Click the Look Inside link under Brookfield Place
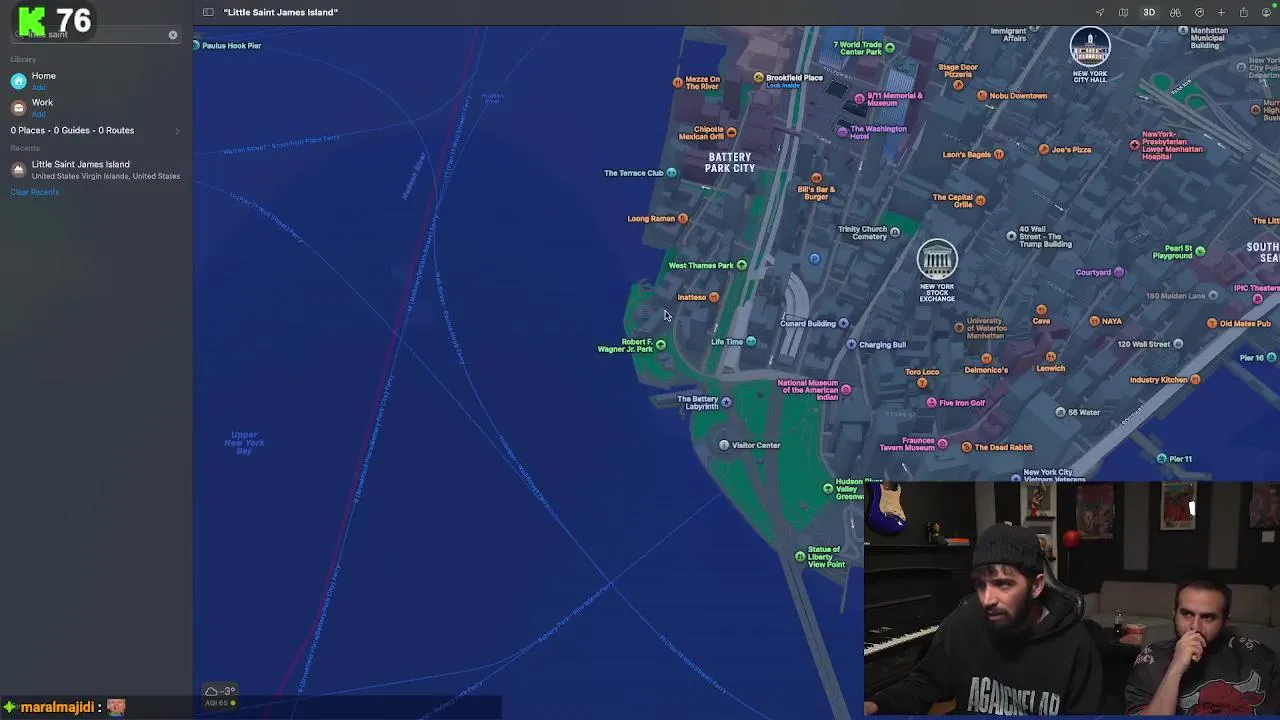The image size is (1280, 720). pos(783,86)
